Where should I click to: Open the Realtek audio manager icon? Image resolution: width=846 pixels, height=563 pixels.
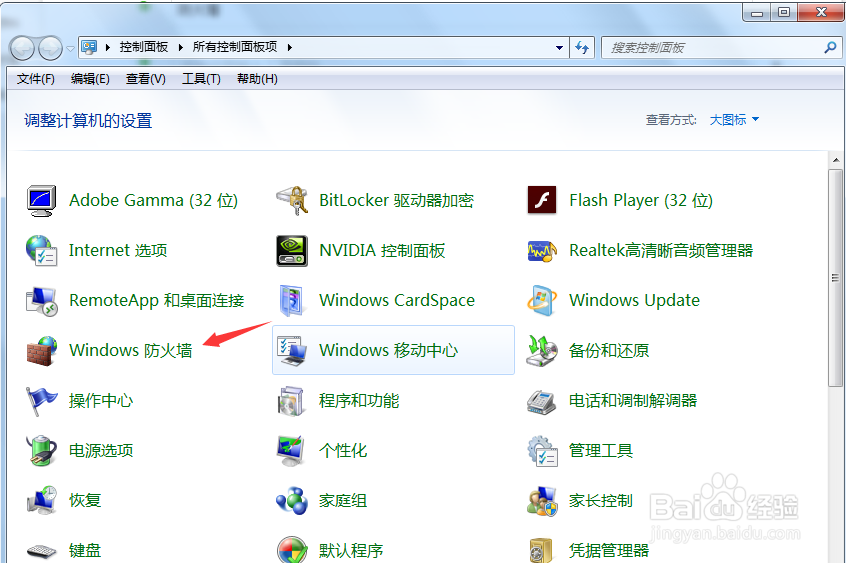point(542,250)
